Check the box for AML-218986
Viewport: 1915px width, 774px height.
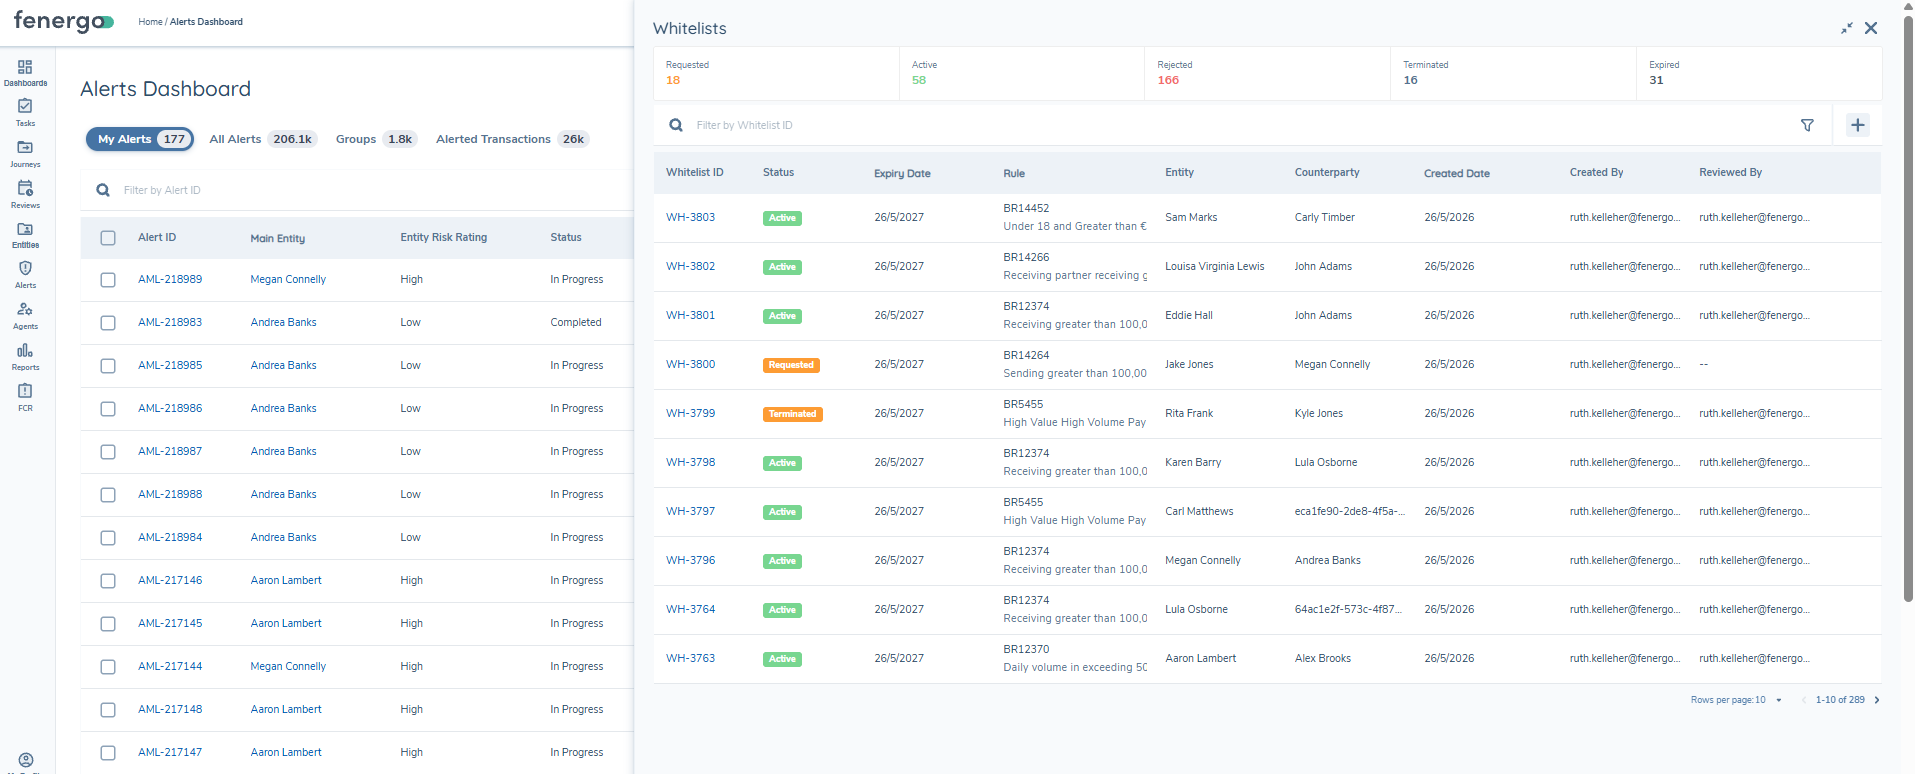(x=108, y=409)
